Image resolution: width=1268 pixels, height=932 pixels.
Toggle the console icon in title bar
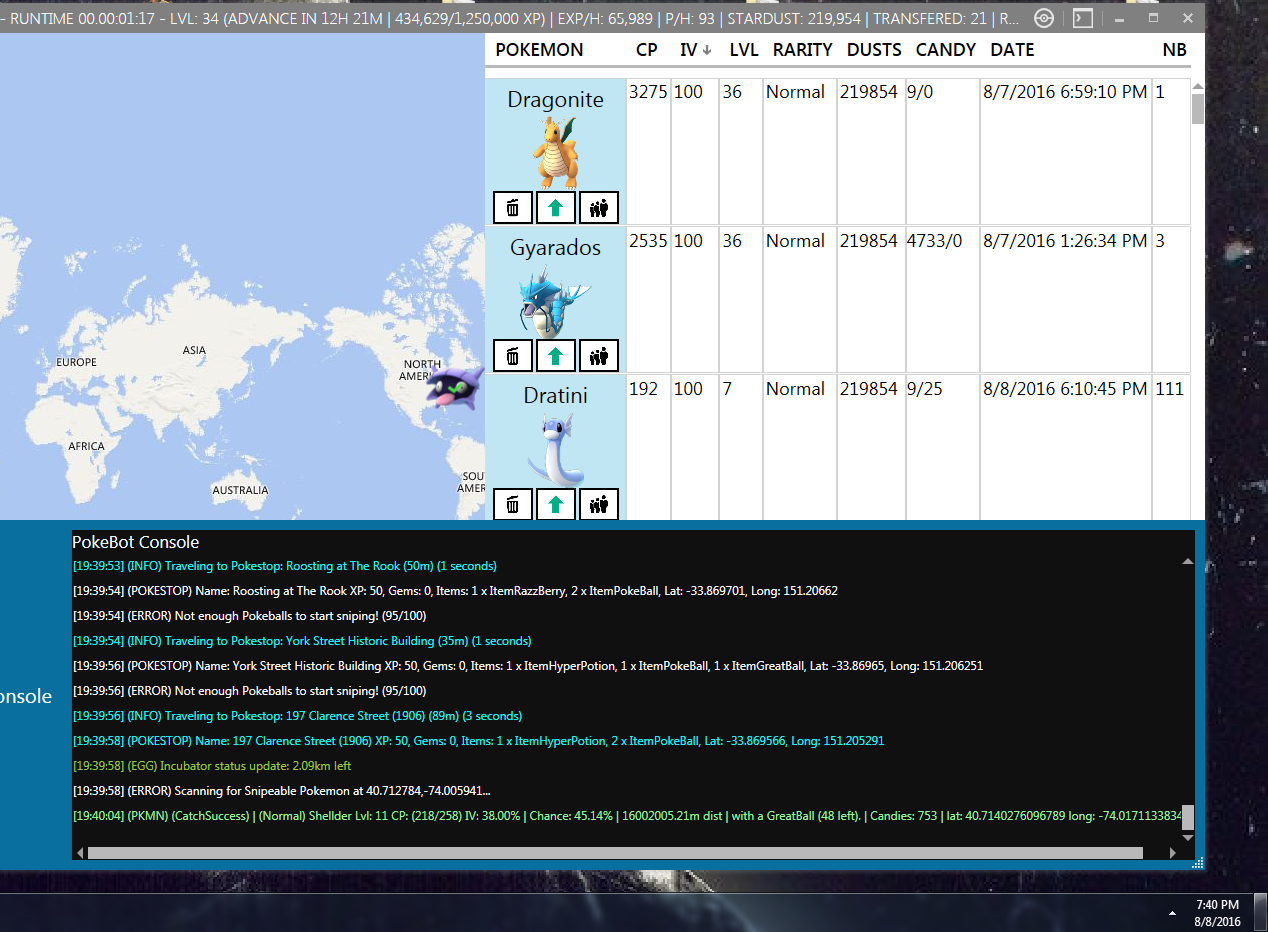pos(1082,17)
